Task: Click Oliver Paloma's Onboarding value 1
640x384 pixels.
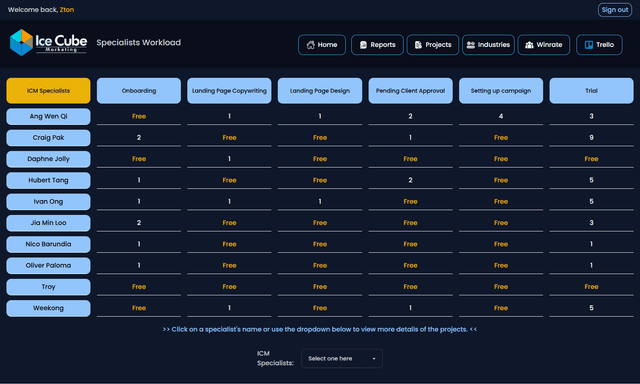Action: click(139, 265)
